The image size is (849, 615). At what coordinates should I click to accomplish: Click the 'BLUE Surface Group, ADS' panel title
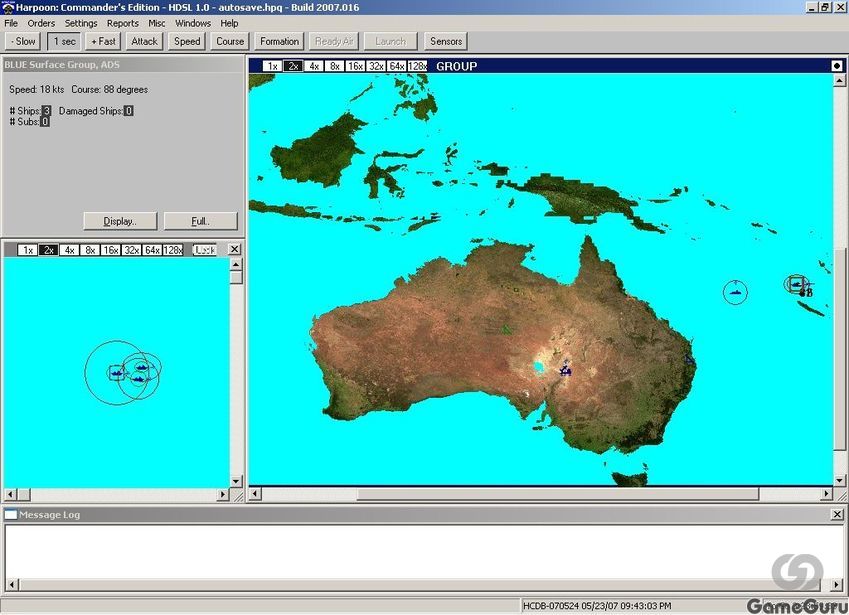[x=62, y=64]
